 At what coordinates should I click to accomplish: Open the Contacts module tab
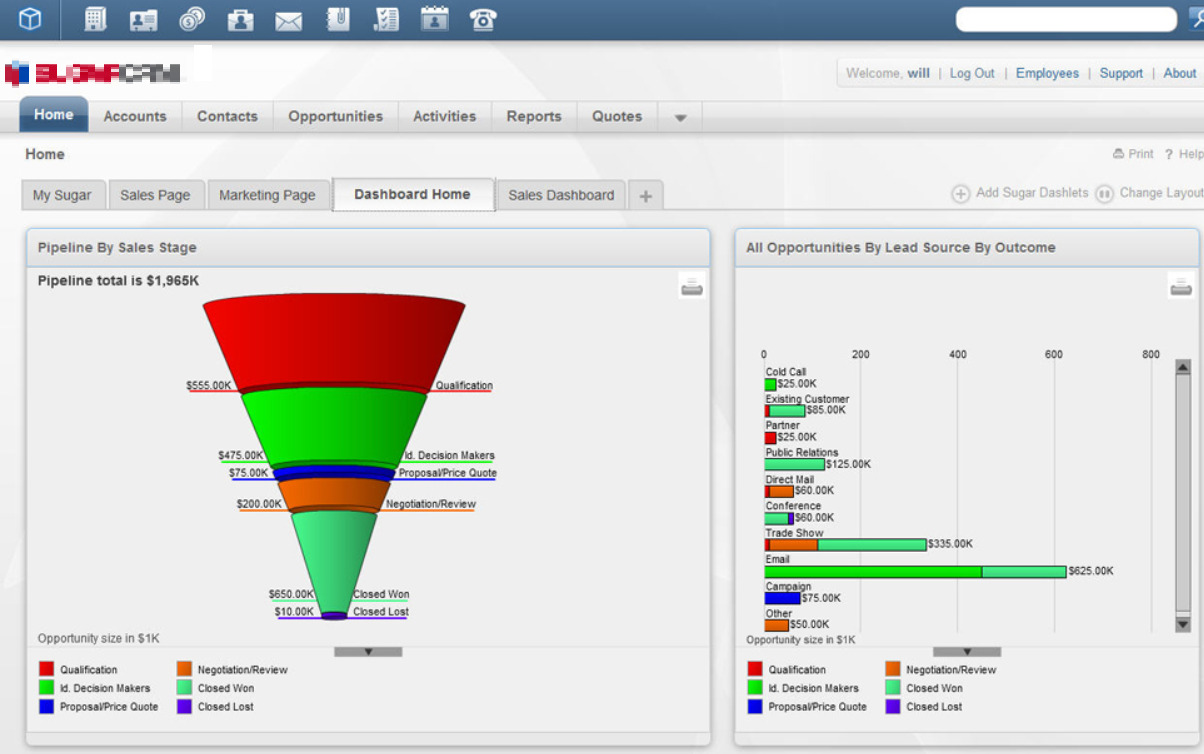pyautogui.click(x=227, y=116)
